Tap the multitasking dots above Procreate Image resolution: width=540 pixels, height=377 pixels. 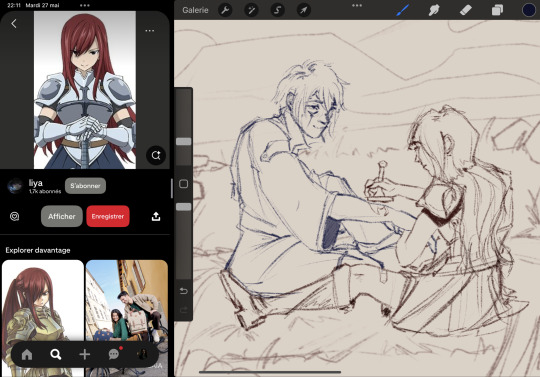click(x=357, y=6)
